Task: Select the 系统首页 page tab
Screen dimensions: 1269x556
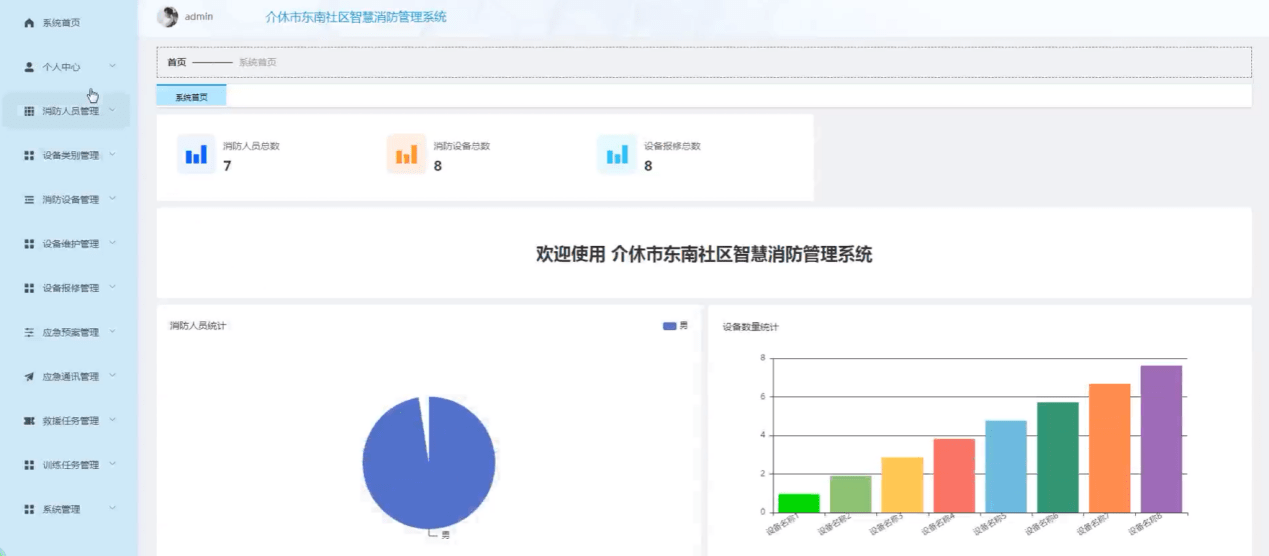Action: [x=192, y=96]
